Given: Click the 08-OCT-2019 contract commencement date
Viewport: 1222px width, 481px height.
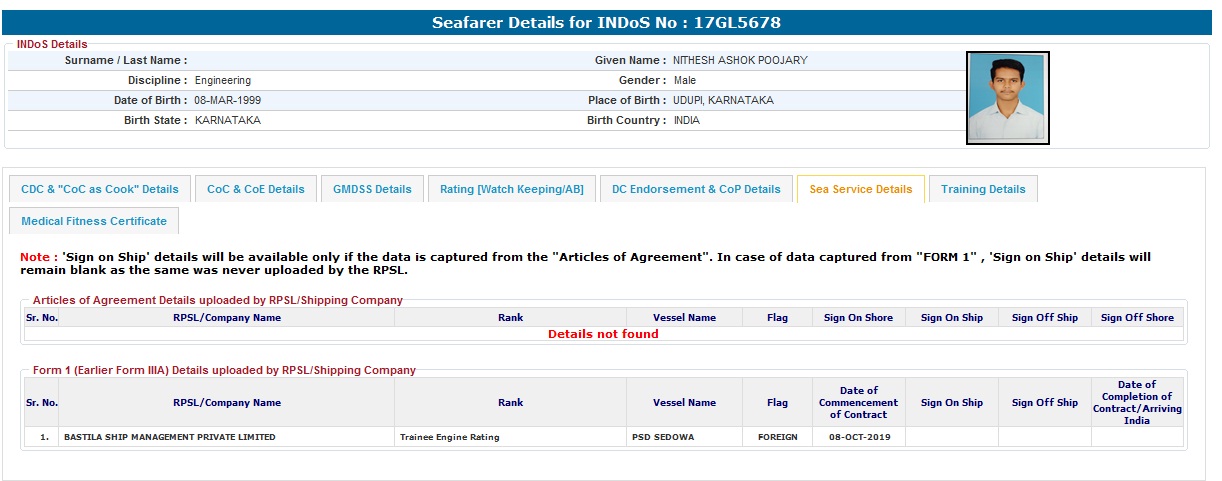Looking at the screenshot, I should pos(858,437).
